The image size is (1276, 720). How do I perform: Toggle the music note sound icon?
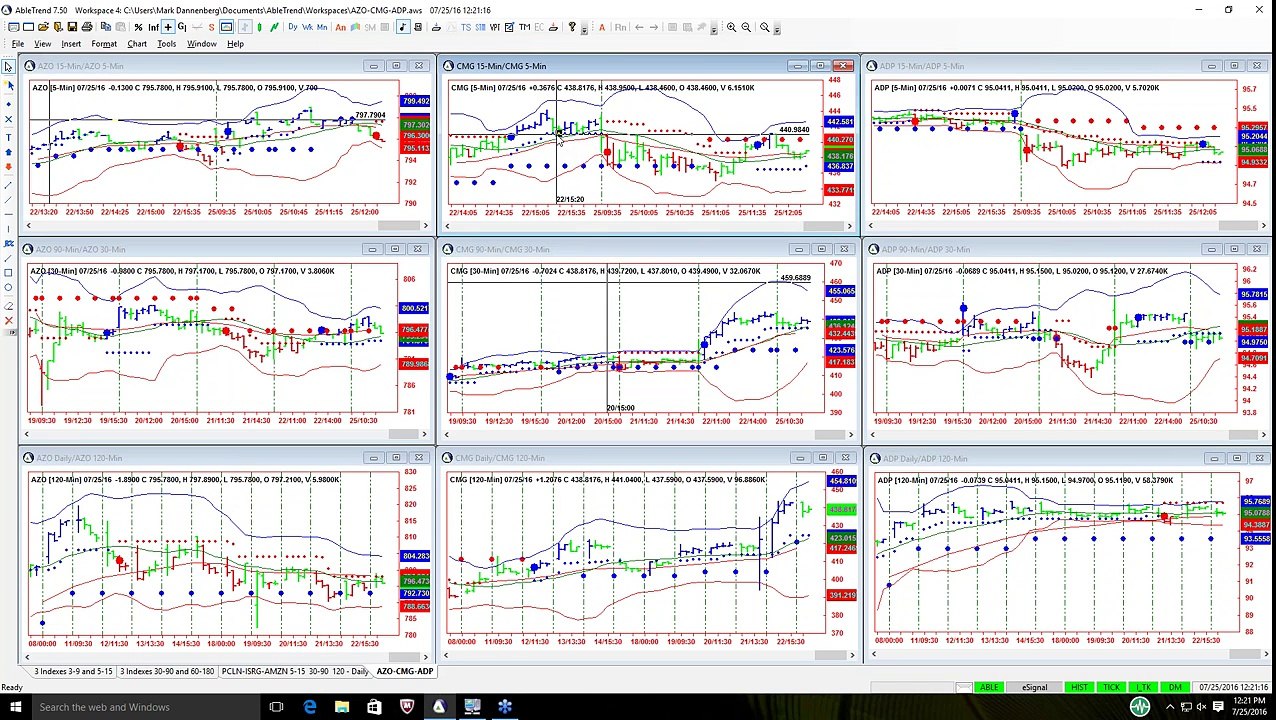[403, 27]
